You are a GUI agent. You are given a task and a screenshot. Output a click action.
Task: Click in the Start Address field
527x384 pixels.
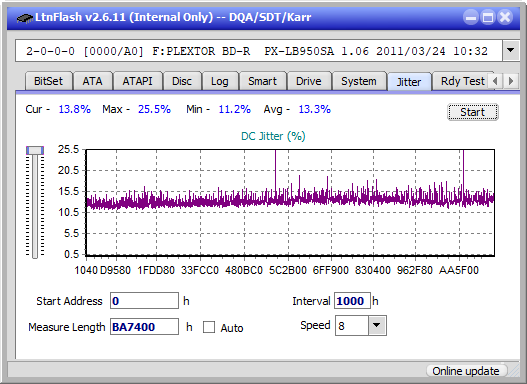pyautogui.click(x=144, y=301)
